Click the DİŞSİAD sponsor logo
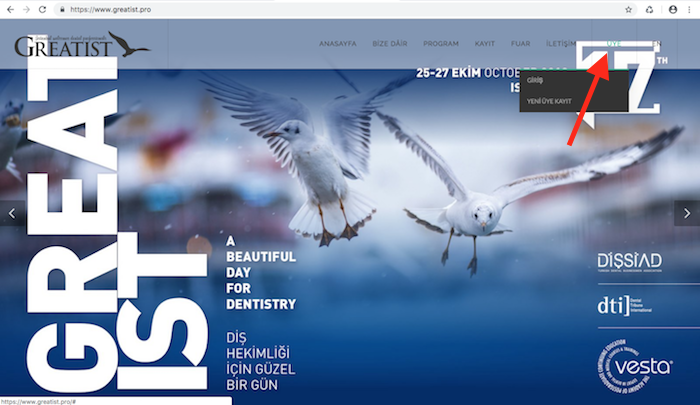700x405 pixels. click(629, 263)
